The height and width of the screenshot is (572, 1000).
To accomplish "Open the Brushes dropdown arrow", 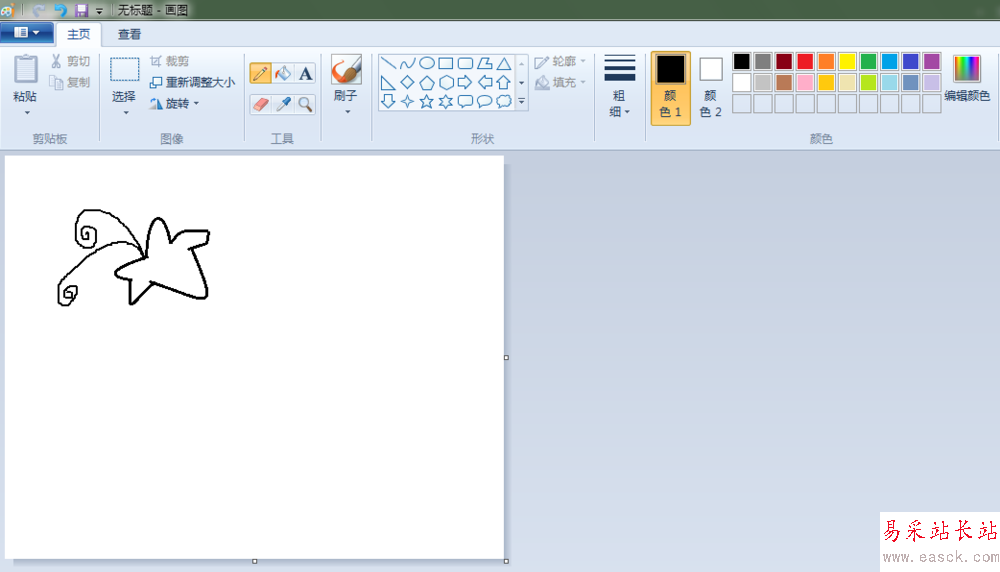I will point(348,112).
